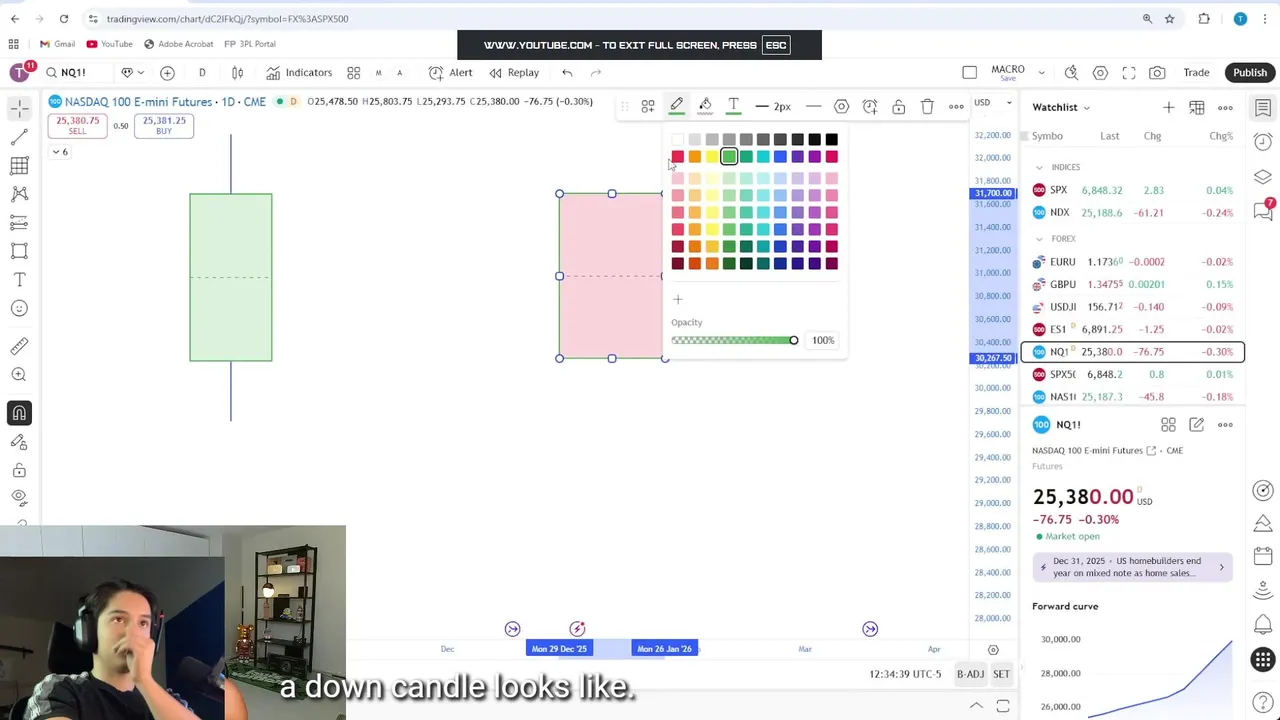This screenshot has height=720, width=1280.
Task: Pick the blue color swatch
Action: 780,157
